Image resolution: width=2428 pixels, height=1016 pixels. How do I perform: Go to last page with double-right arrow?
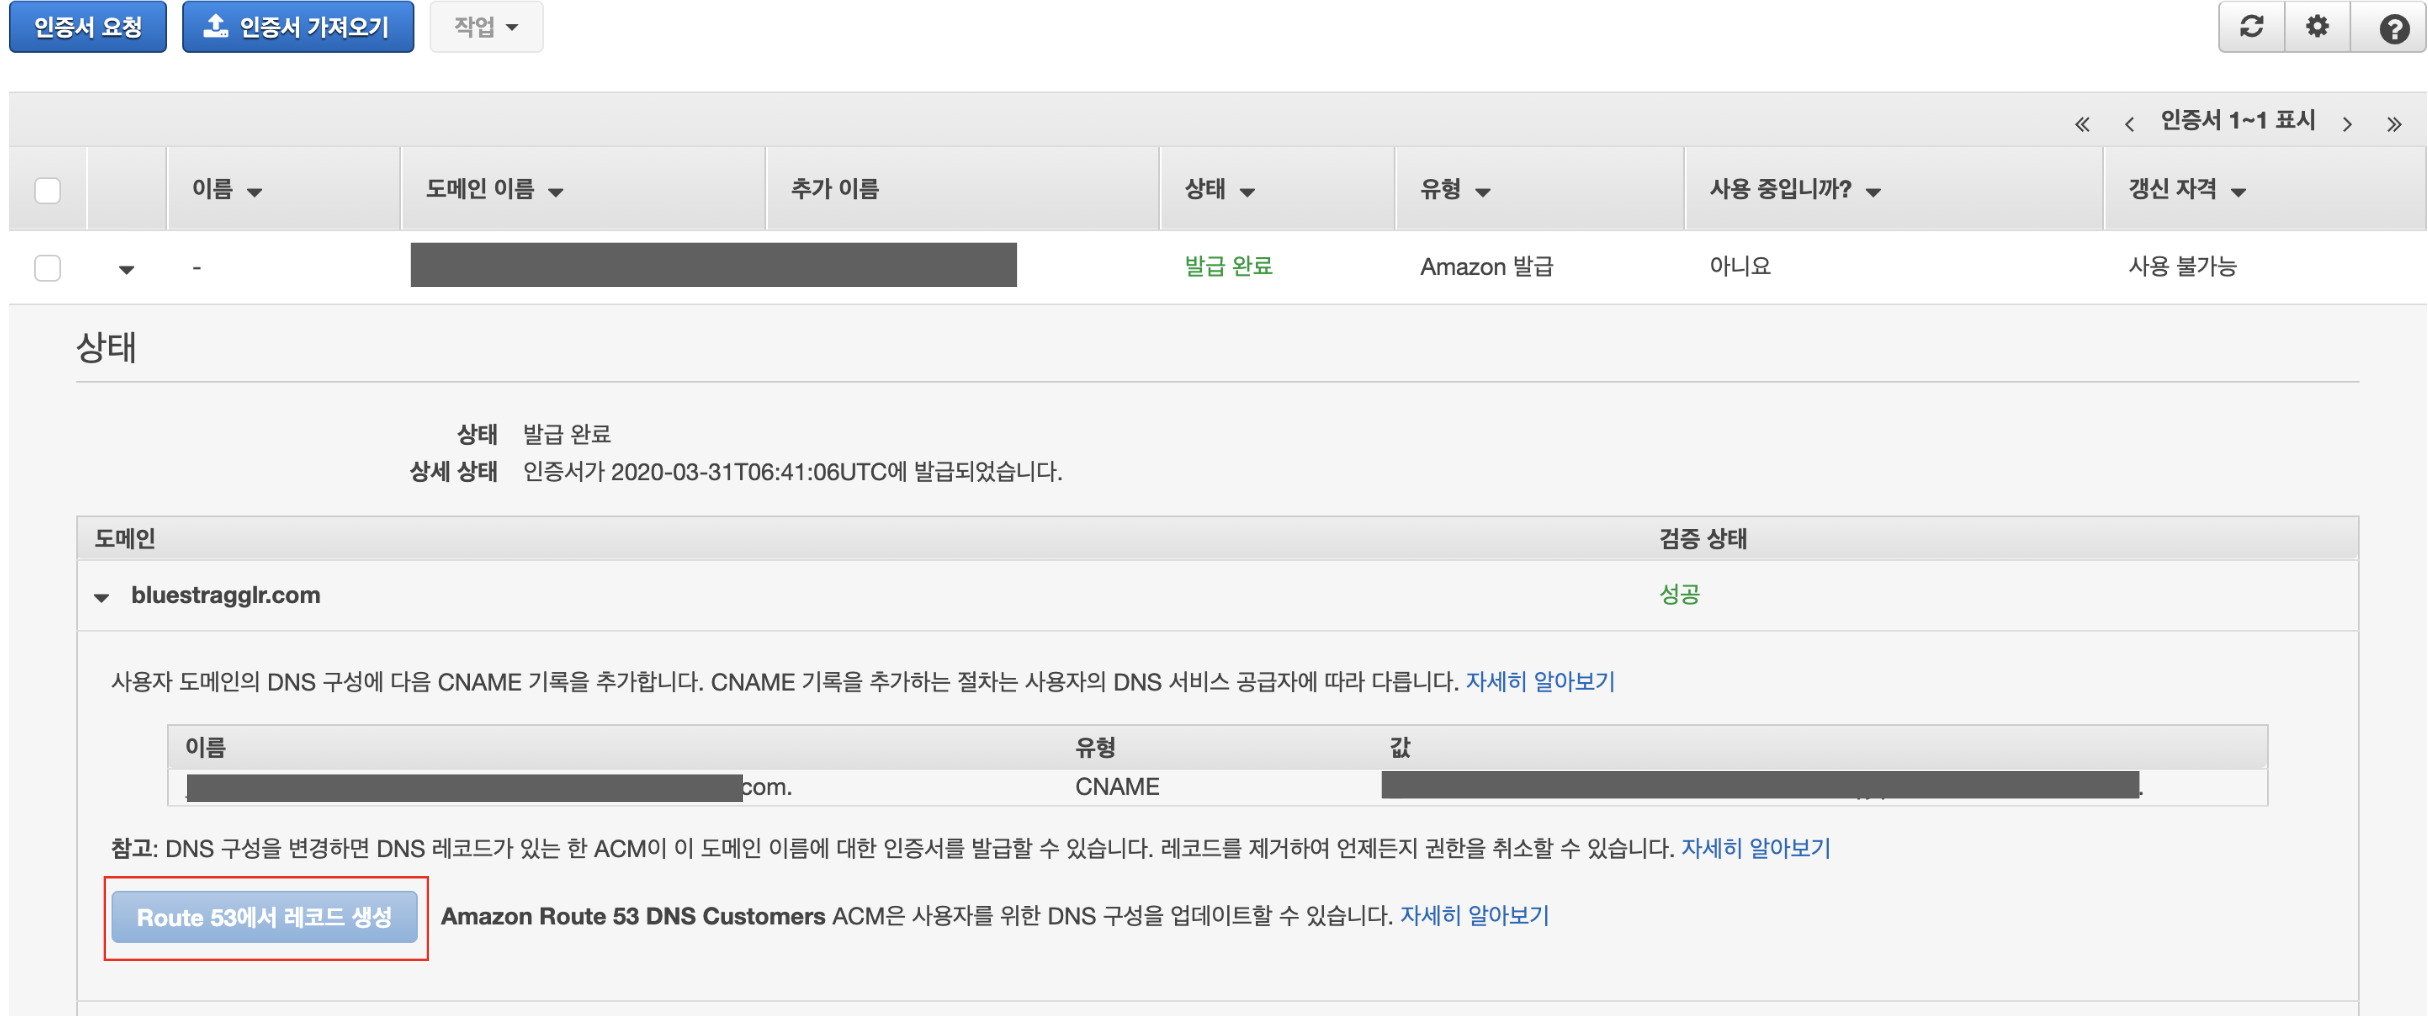tap(2396, 123)
